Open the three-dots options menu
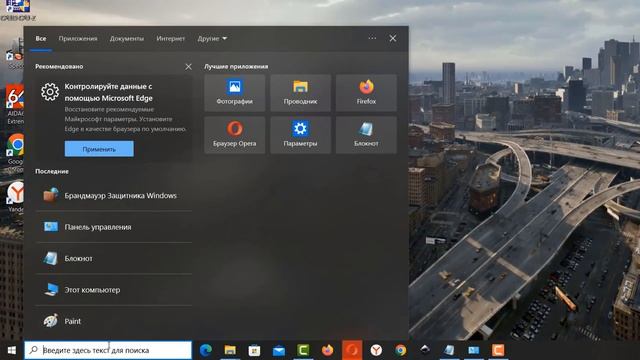The image size is (640, 360). coord(372,38)
